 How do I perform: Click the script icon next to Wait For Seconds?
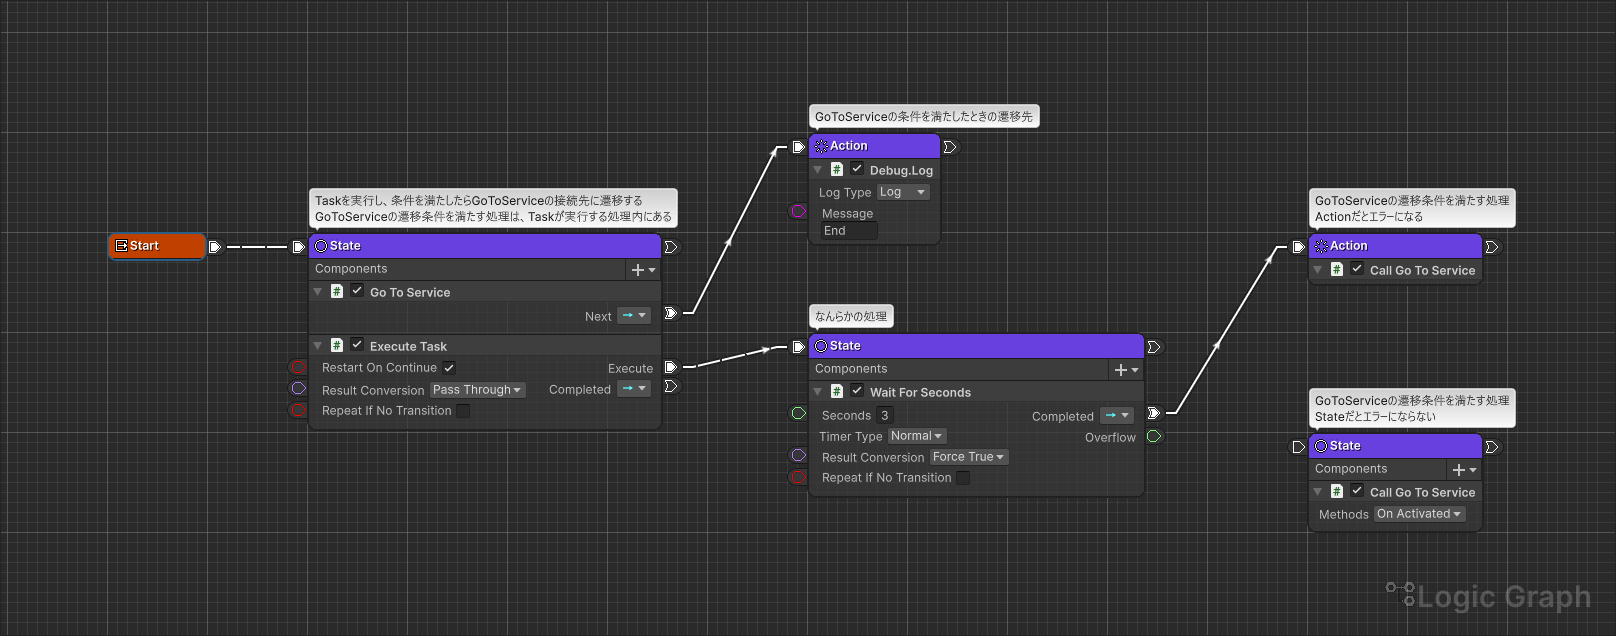coord(837,392)
